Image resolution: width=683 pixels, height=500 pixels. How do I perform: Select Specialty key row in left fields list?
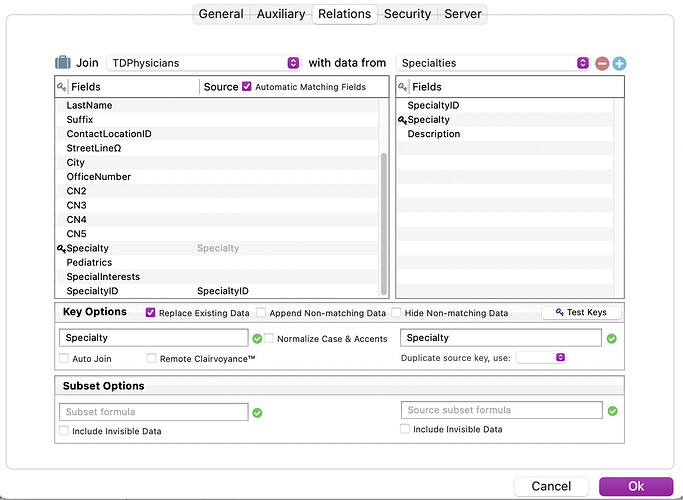point(217,248)
